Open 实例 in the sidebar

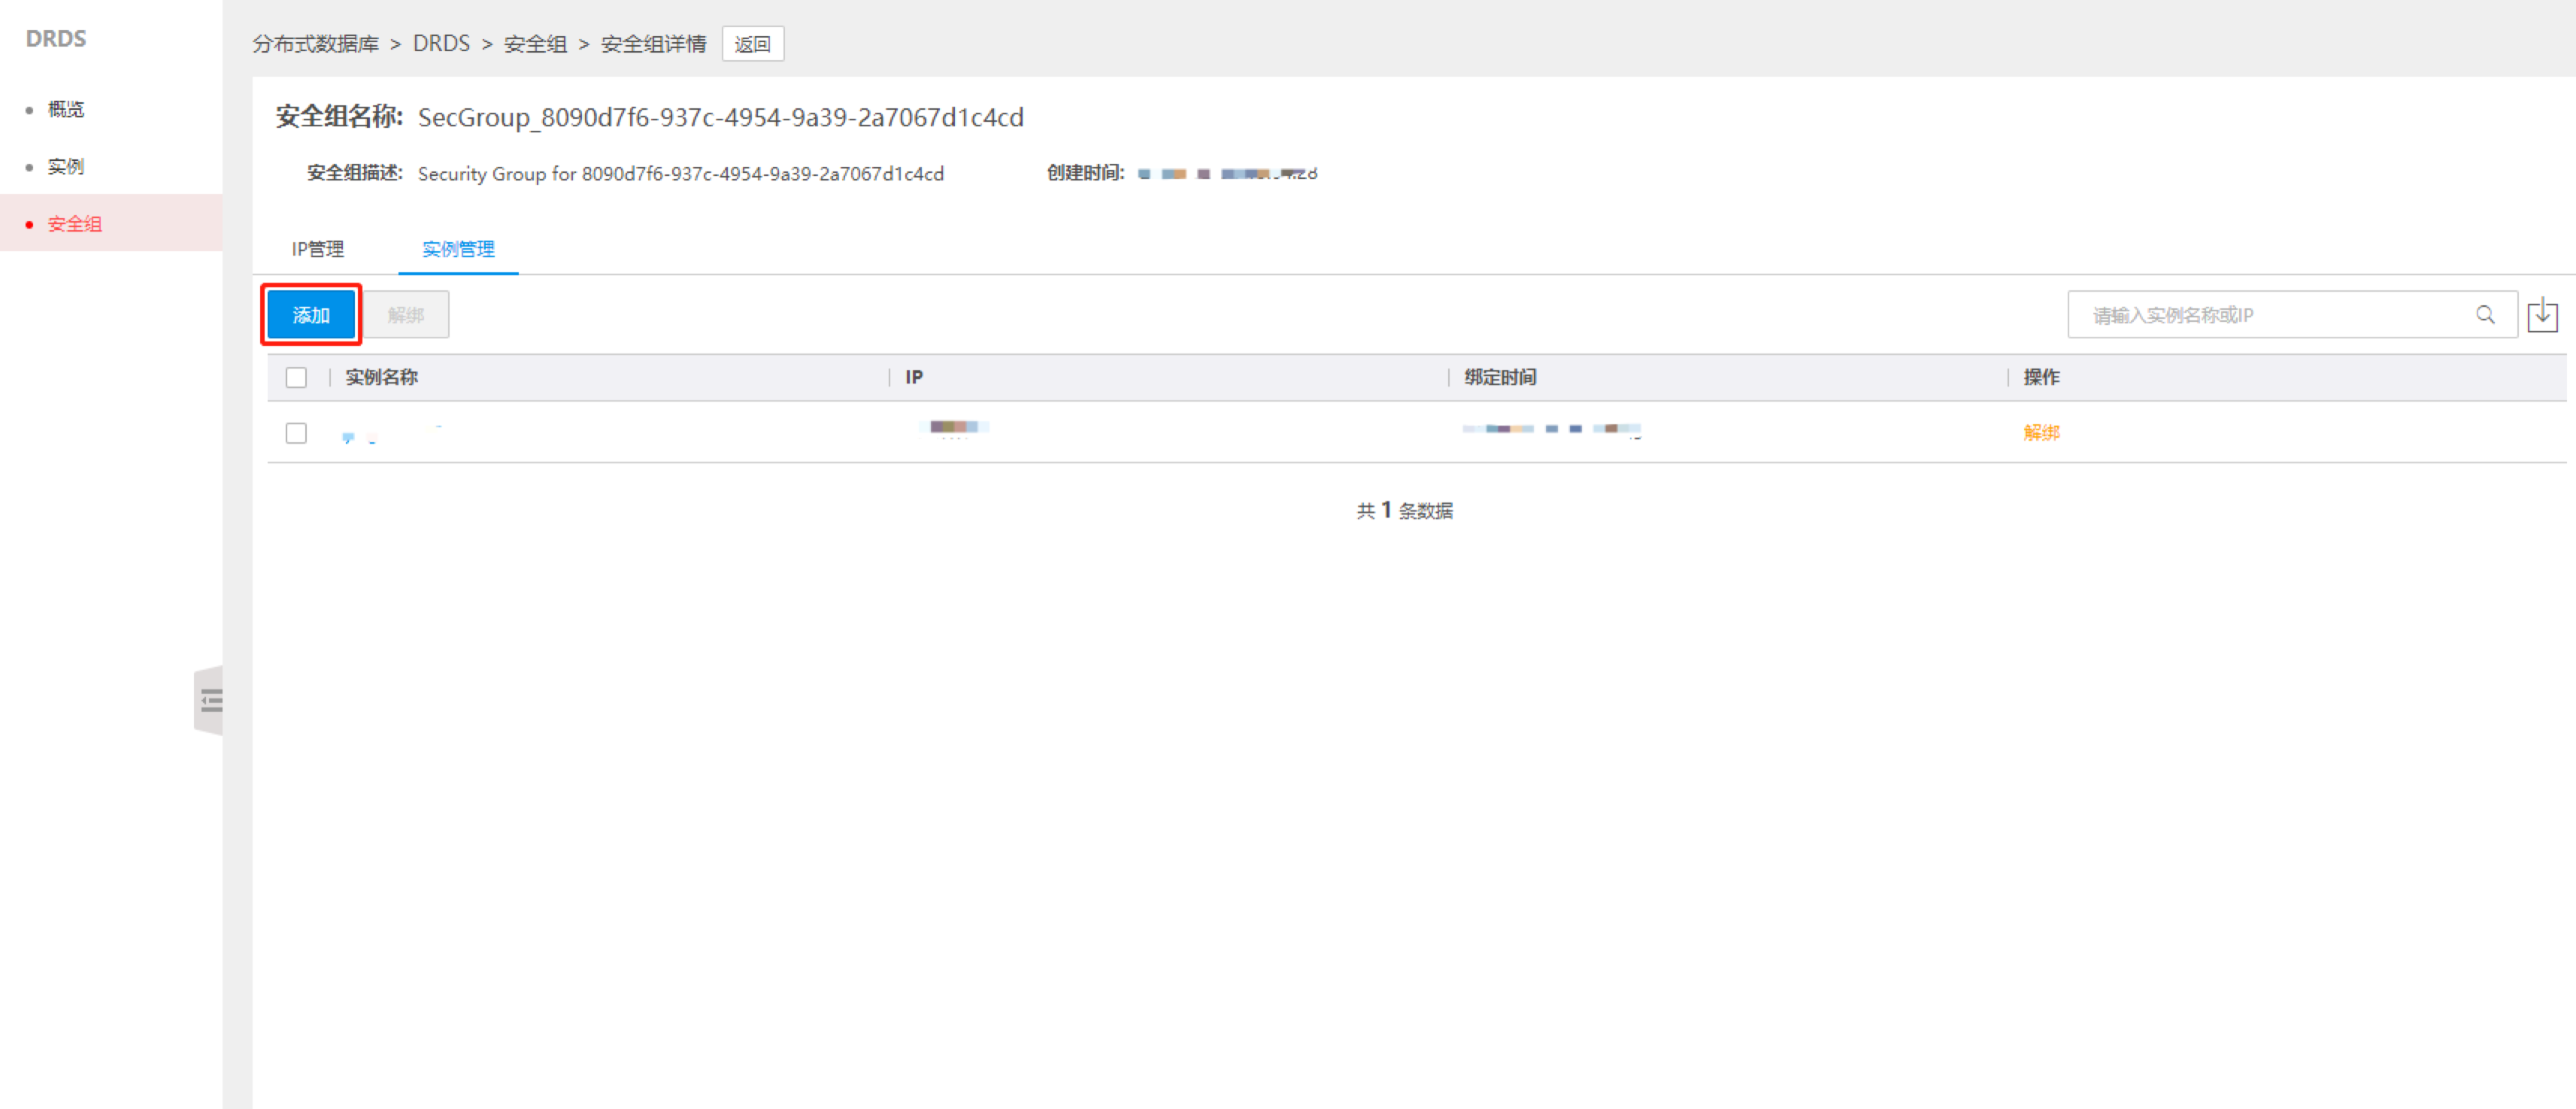[66, 166]
